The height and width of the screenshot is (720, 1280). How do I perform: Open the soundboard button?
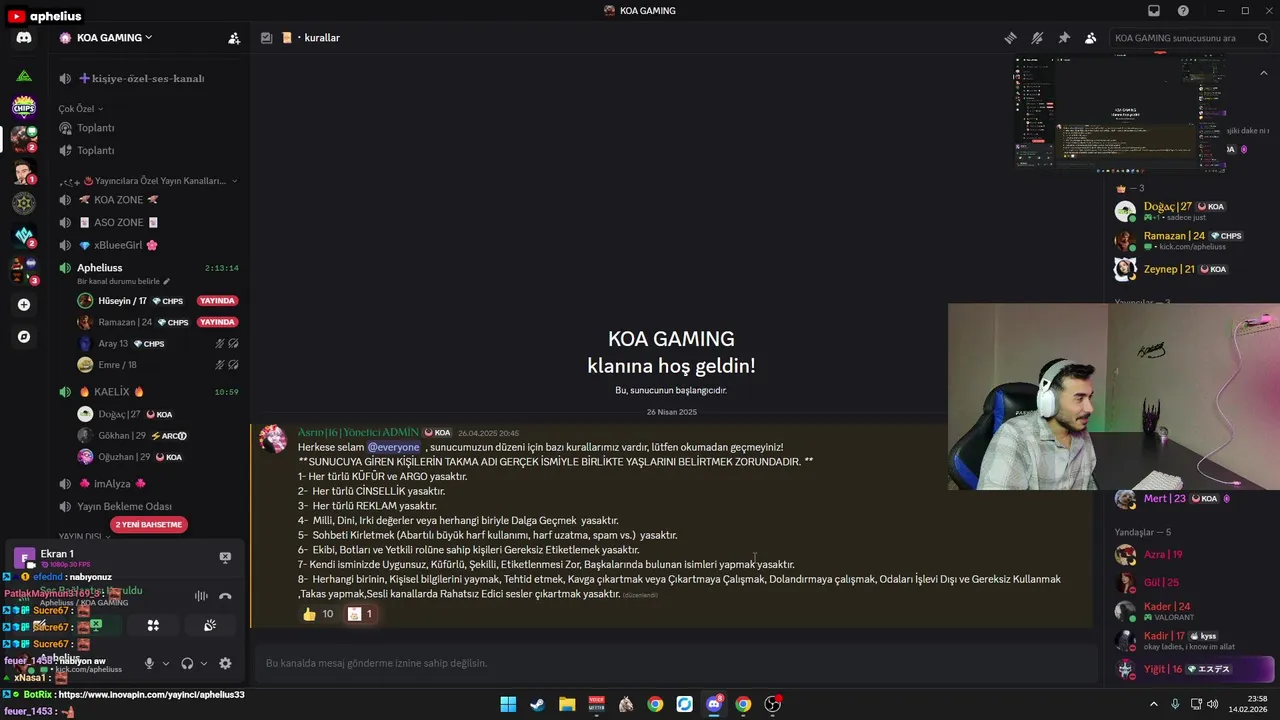point(210,625)
